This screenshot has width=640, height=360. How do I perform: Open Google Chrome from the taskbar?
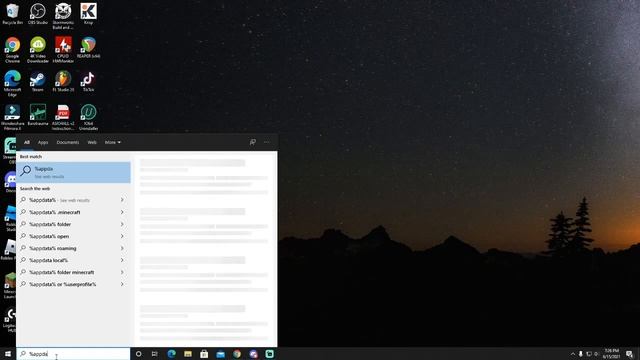pyautogui.click(x=237, y=354)
